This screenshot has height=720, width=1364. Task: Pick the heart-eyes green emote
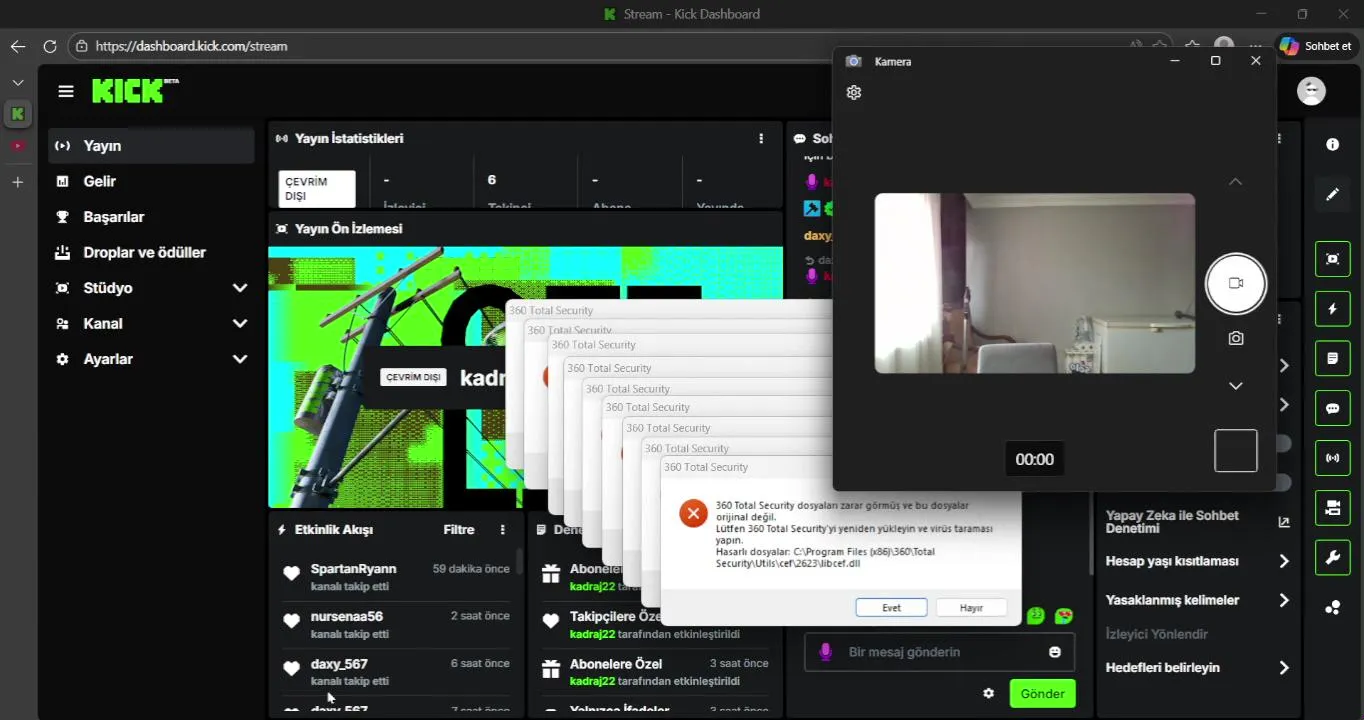tap(1064, 615)
